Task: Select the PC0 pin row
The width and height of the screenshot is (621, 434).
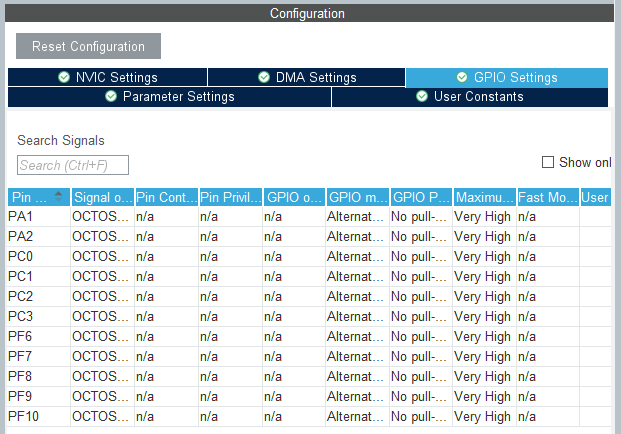Action: (x=309, y=257)
